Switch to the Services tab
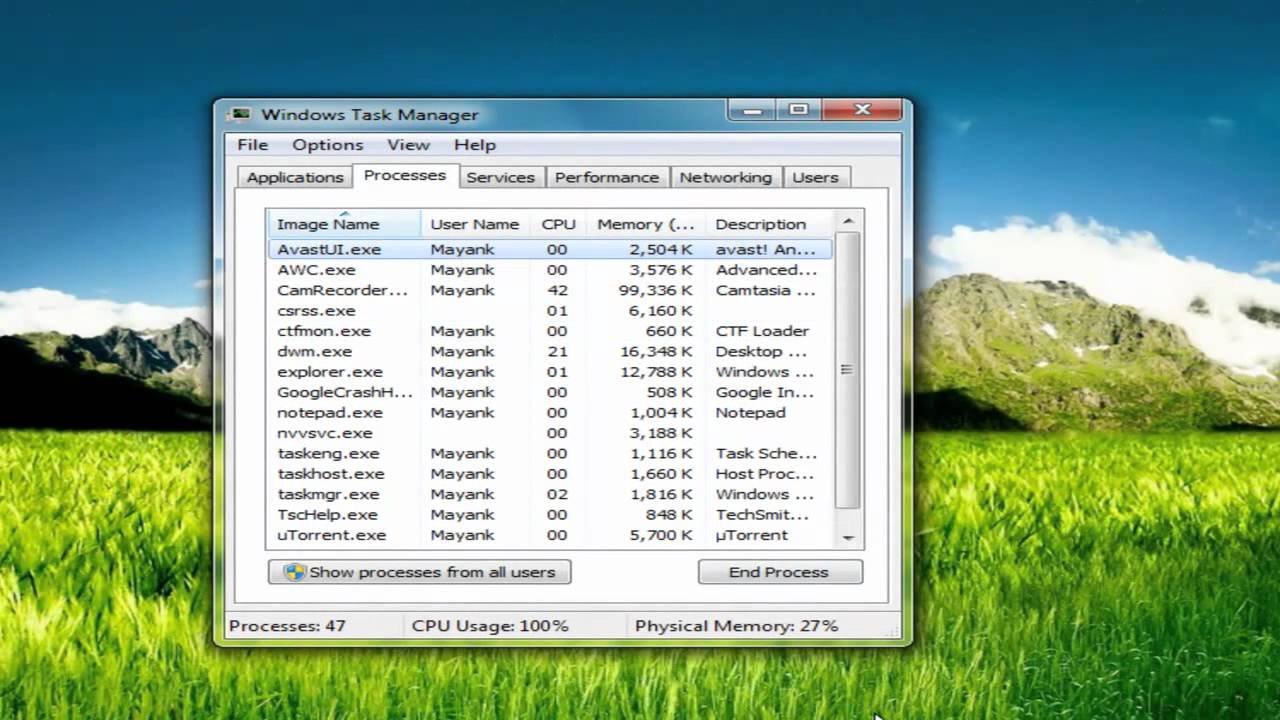Viewport: 1280px width, 720px height. (x=500, y=177)
